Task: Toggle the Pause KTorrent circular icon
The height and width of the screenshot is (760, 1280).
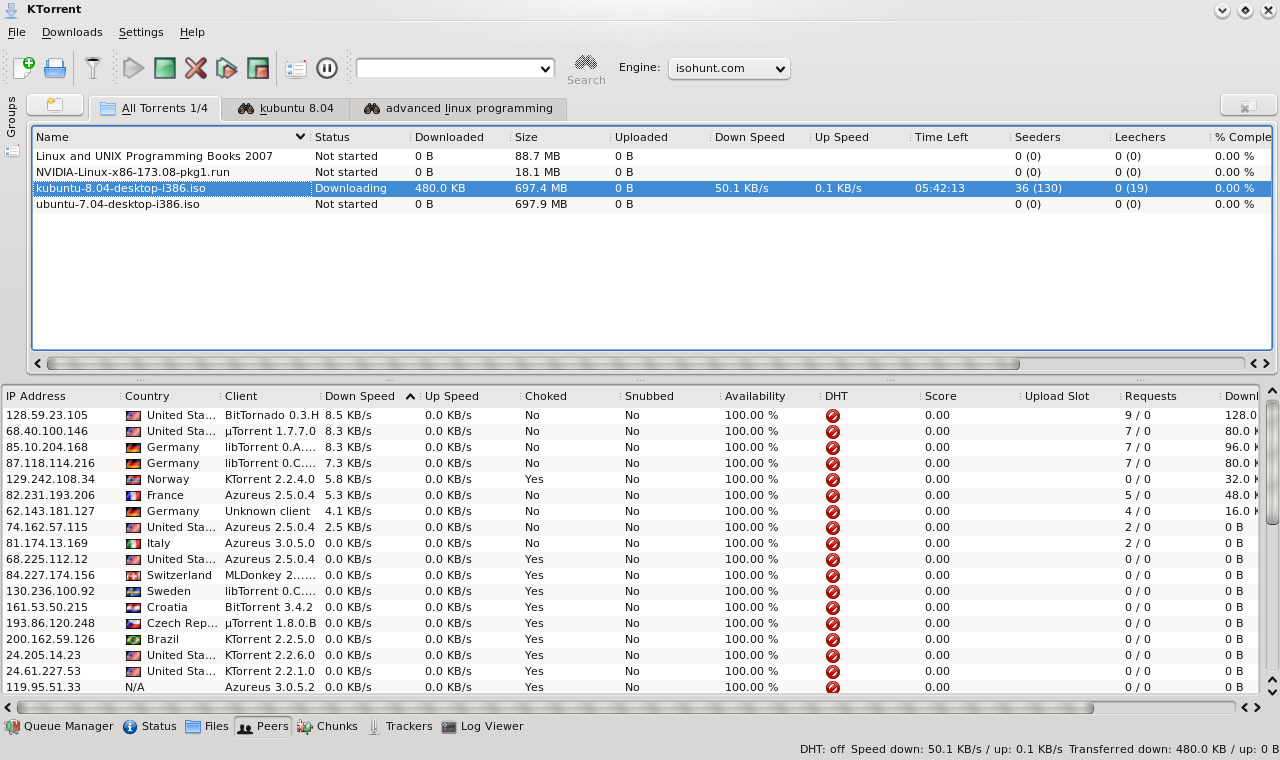Action: [327, 68]
